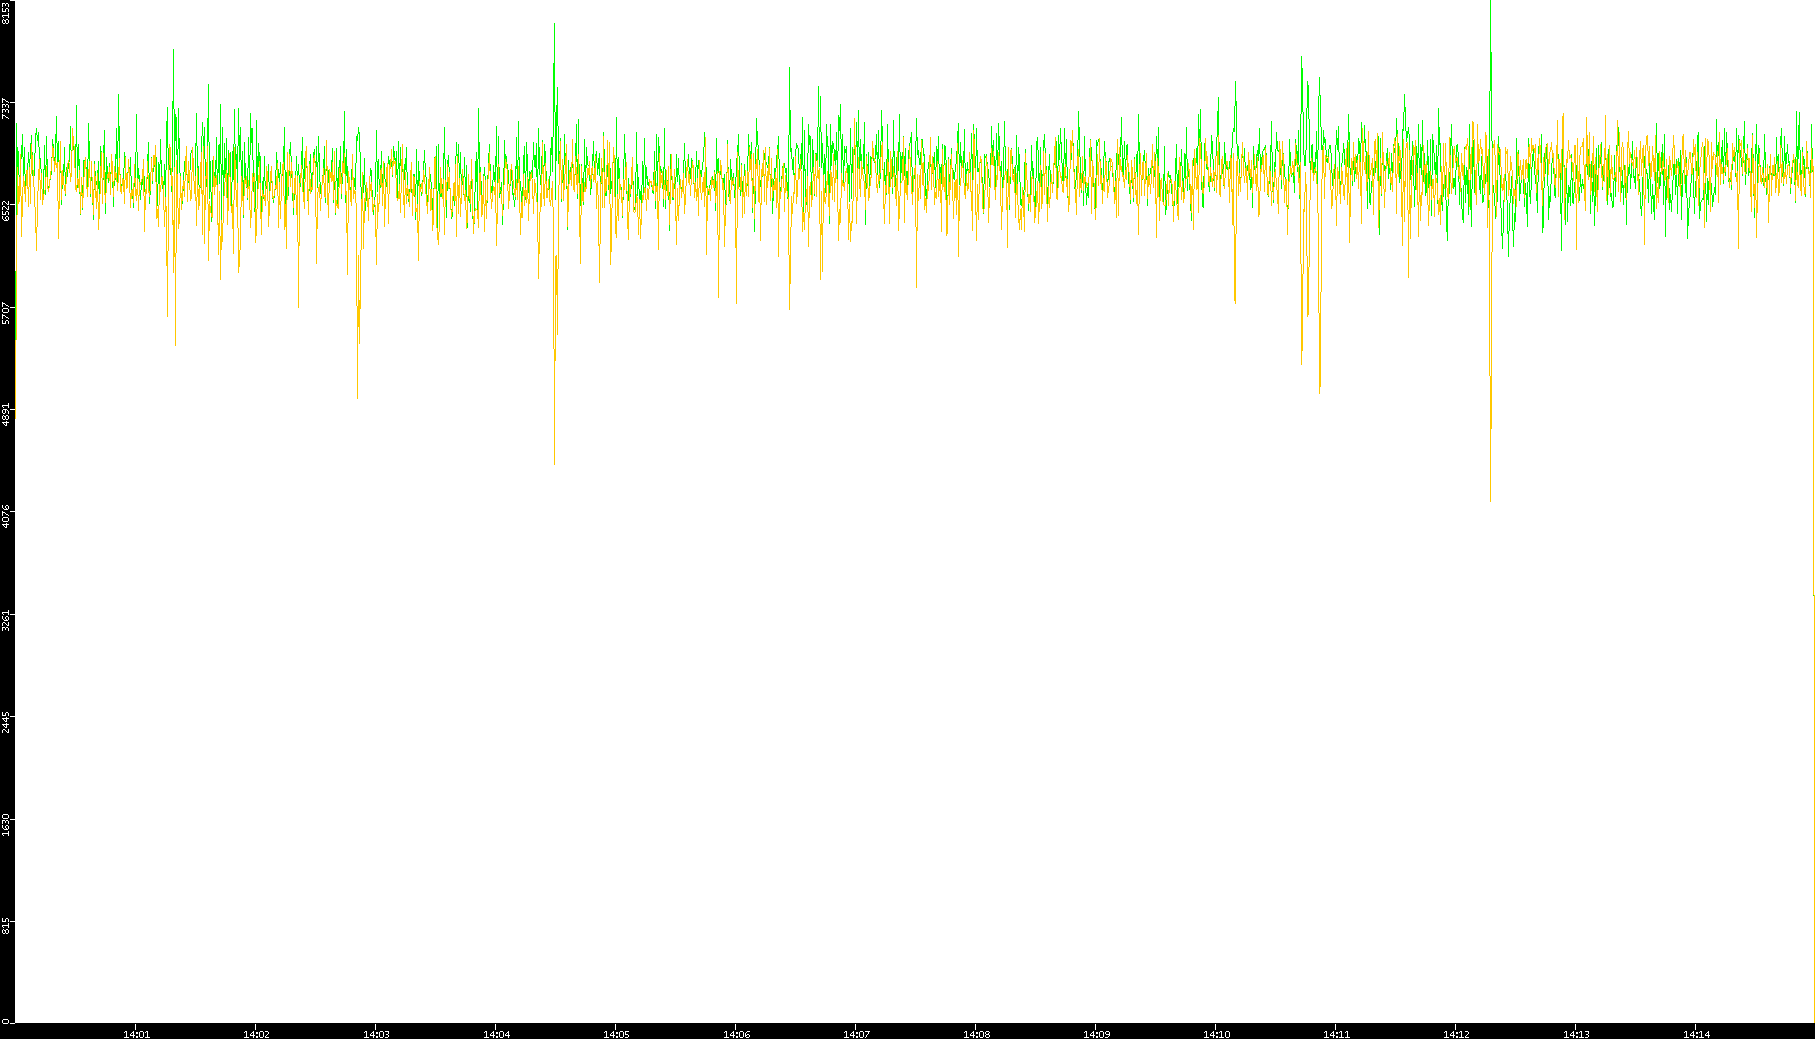Jump to the 14:07 time marker

(x=856, y=1033)
